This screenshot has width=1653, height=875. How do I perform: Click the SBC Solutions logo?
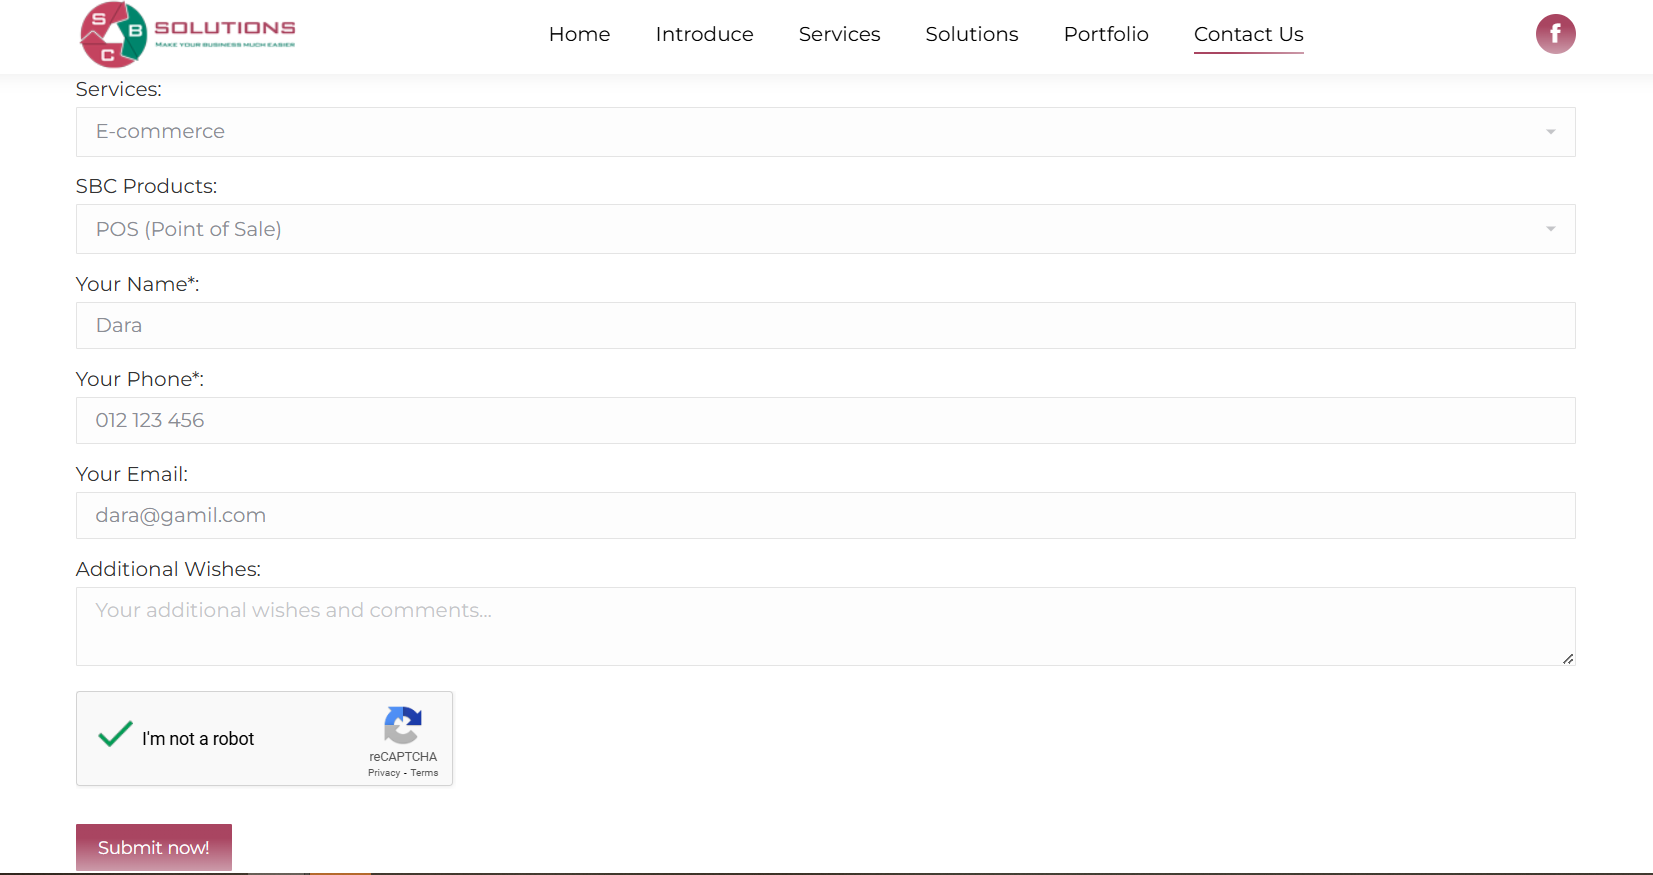coord(187,35)
